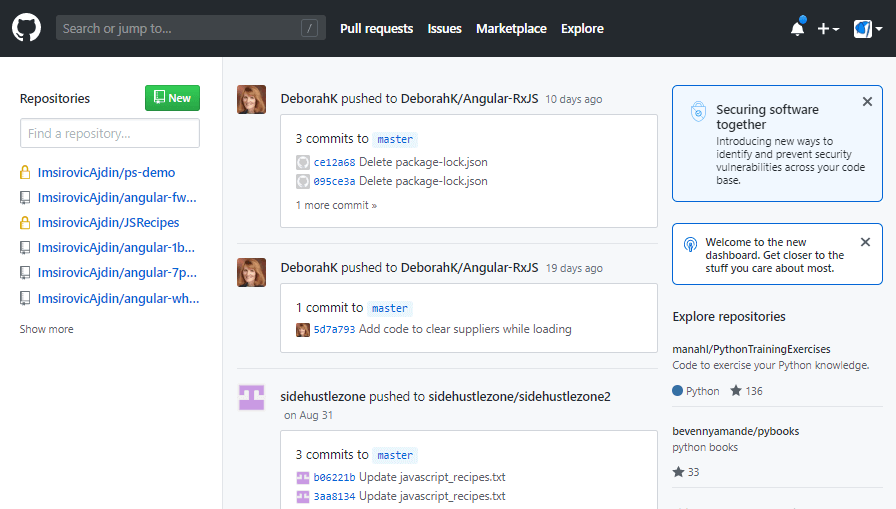
Task: Click the committer avatar beside commit 095ce3a
Action: 303,182
